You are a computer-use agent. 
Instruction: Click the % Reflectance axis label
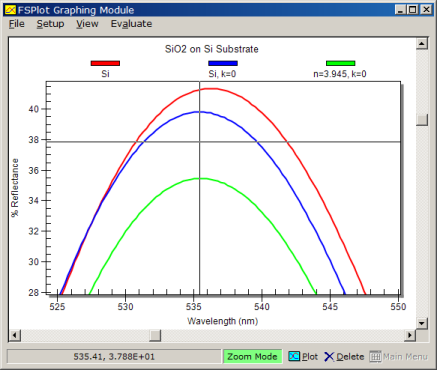[x=15, y=188]
